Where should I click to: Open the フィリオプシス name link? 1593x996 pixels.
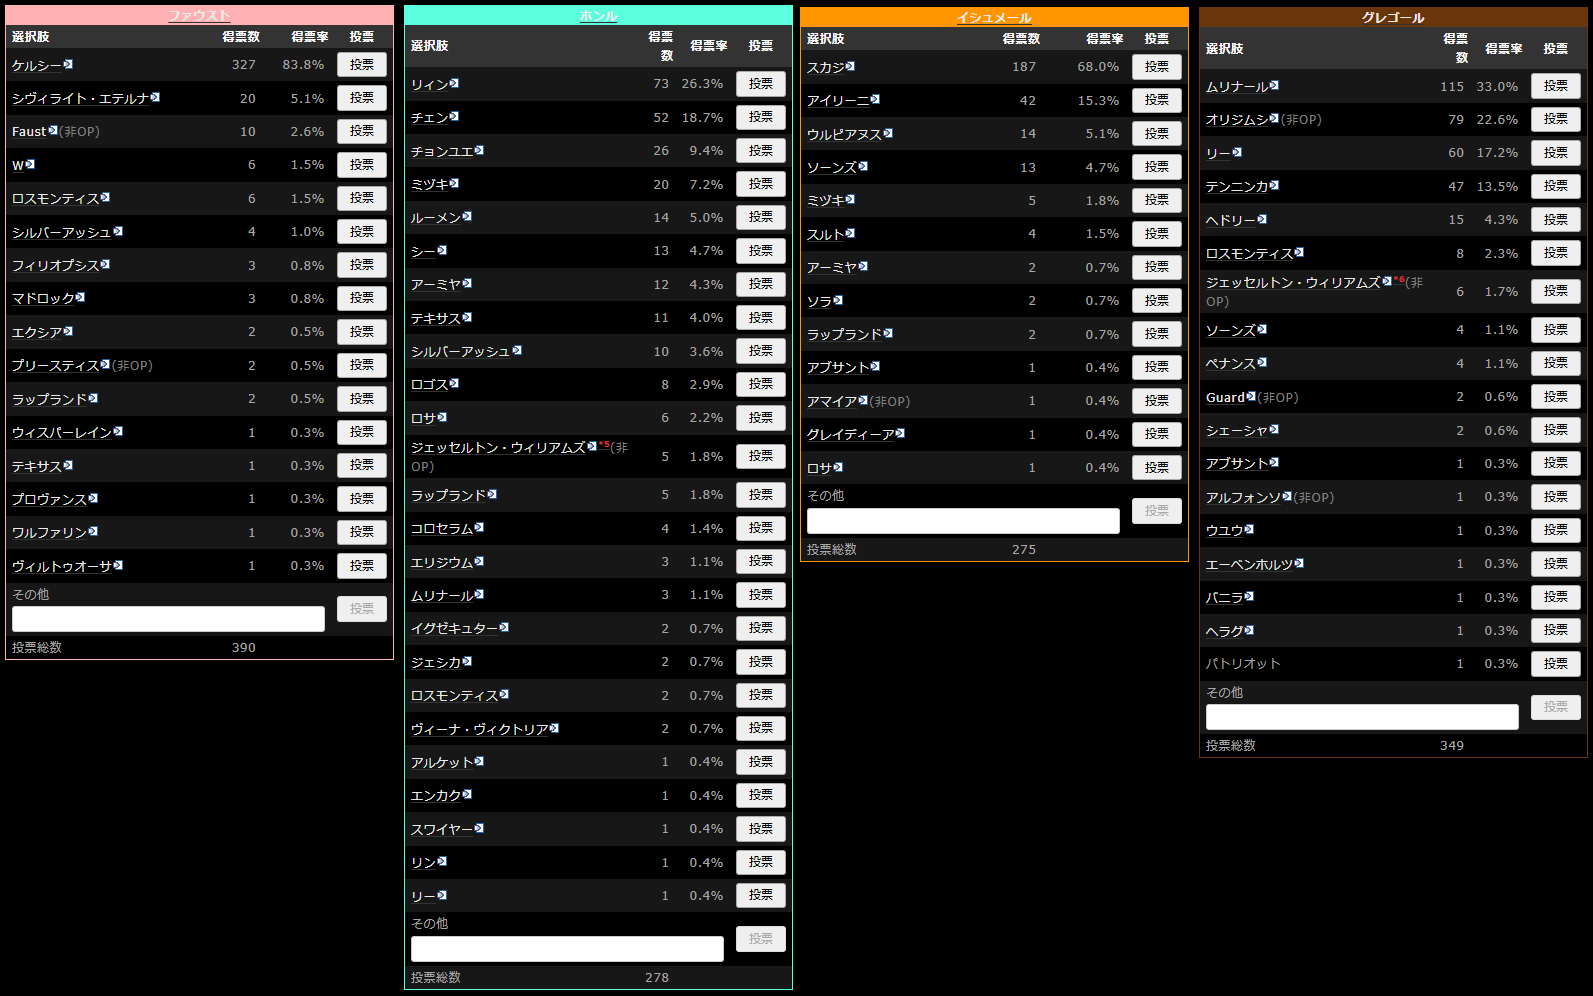(x=55, y=265)
